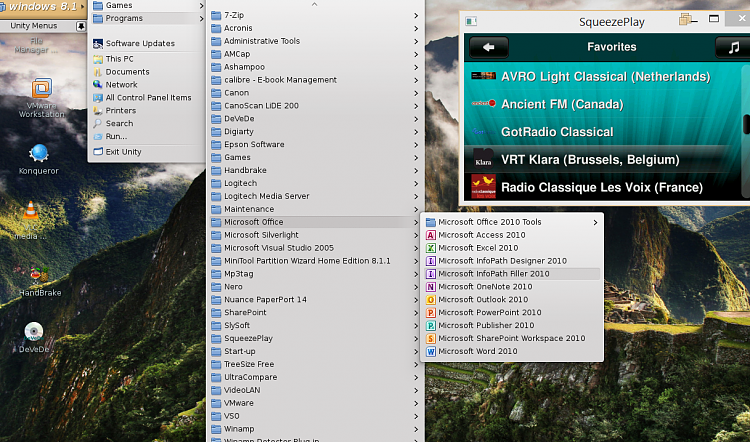Open Documents from the Unity menu
The width and height of the screenshot is (750, 442).
(147, 72)
